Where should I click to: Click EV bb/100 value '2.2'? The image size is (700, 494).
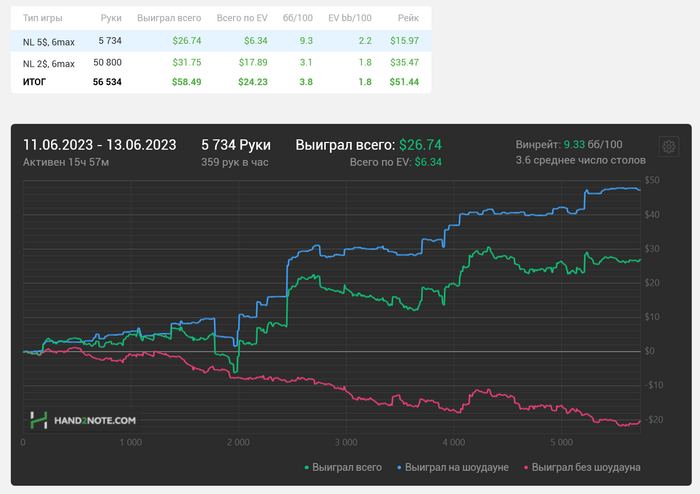tap(365, 41)
